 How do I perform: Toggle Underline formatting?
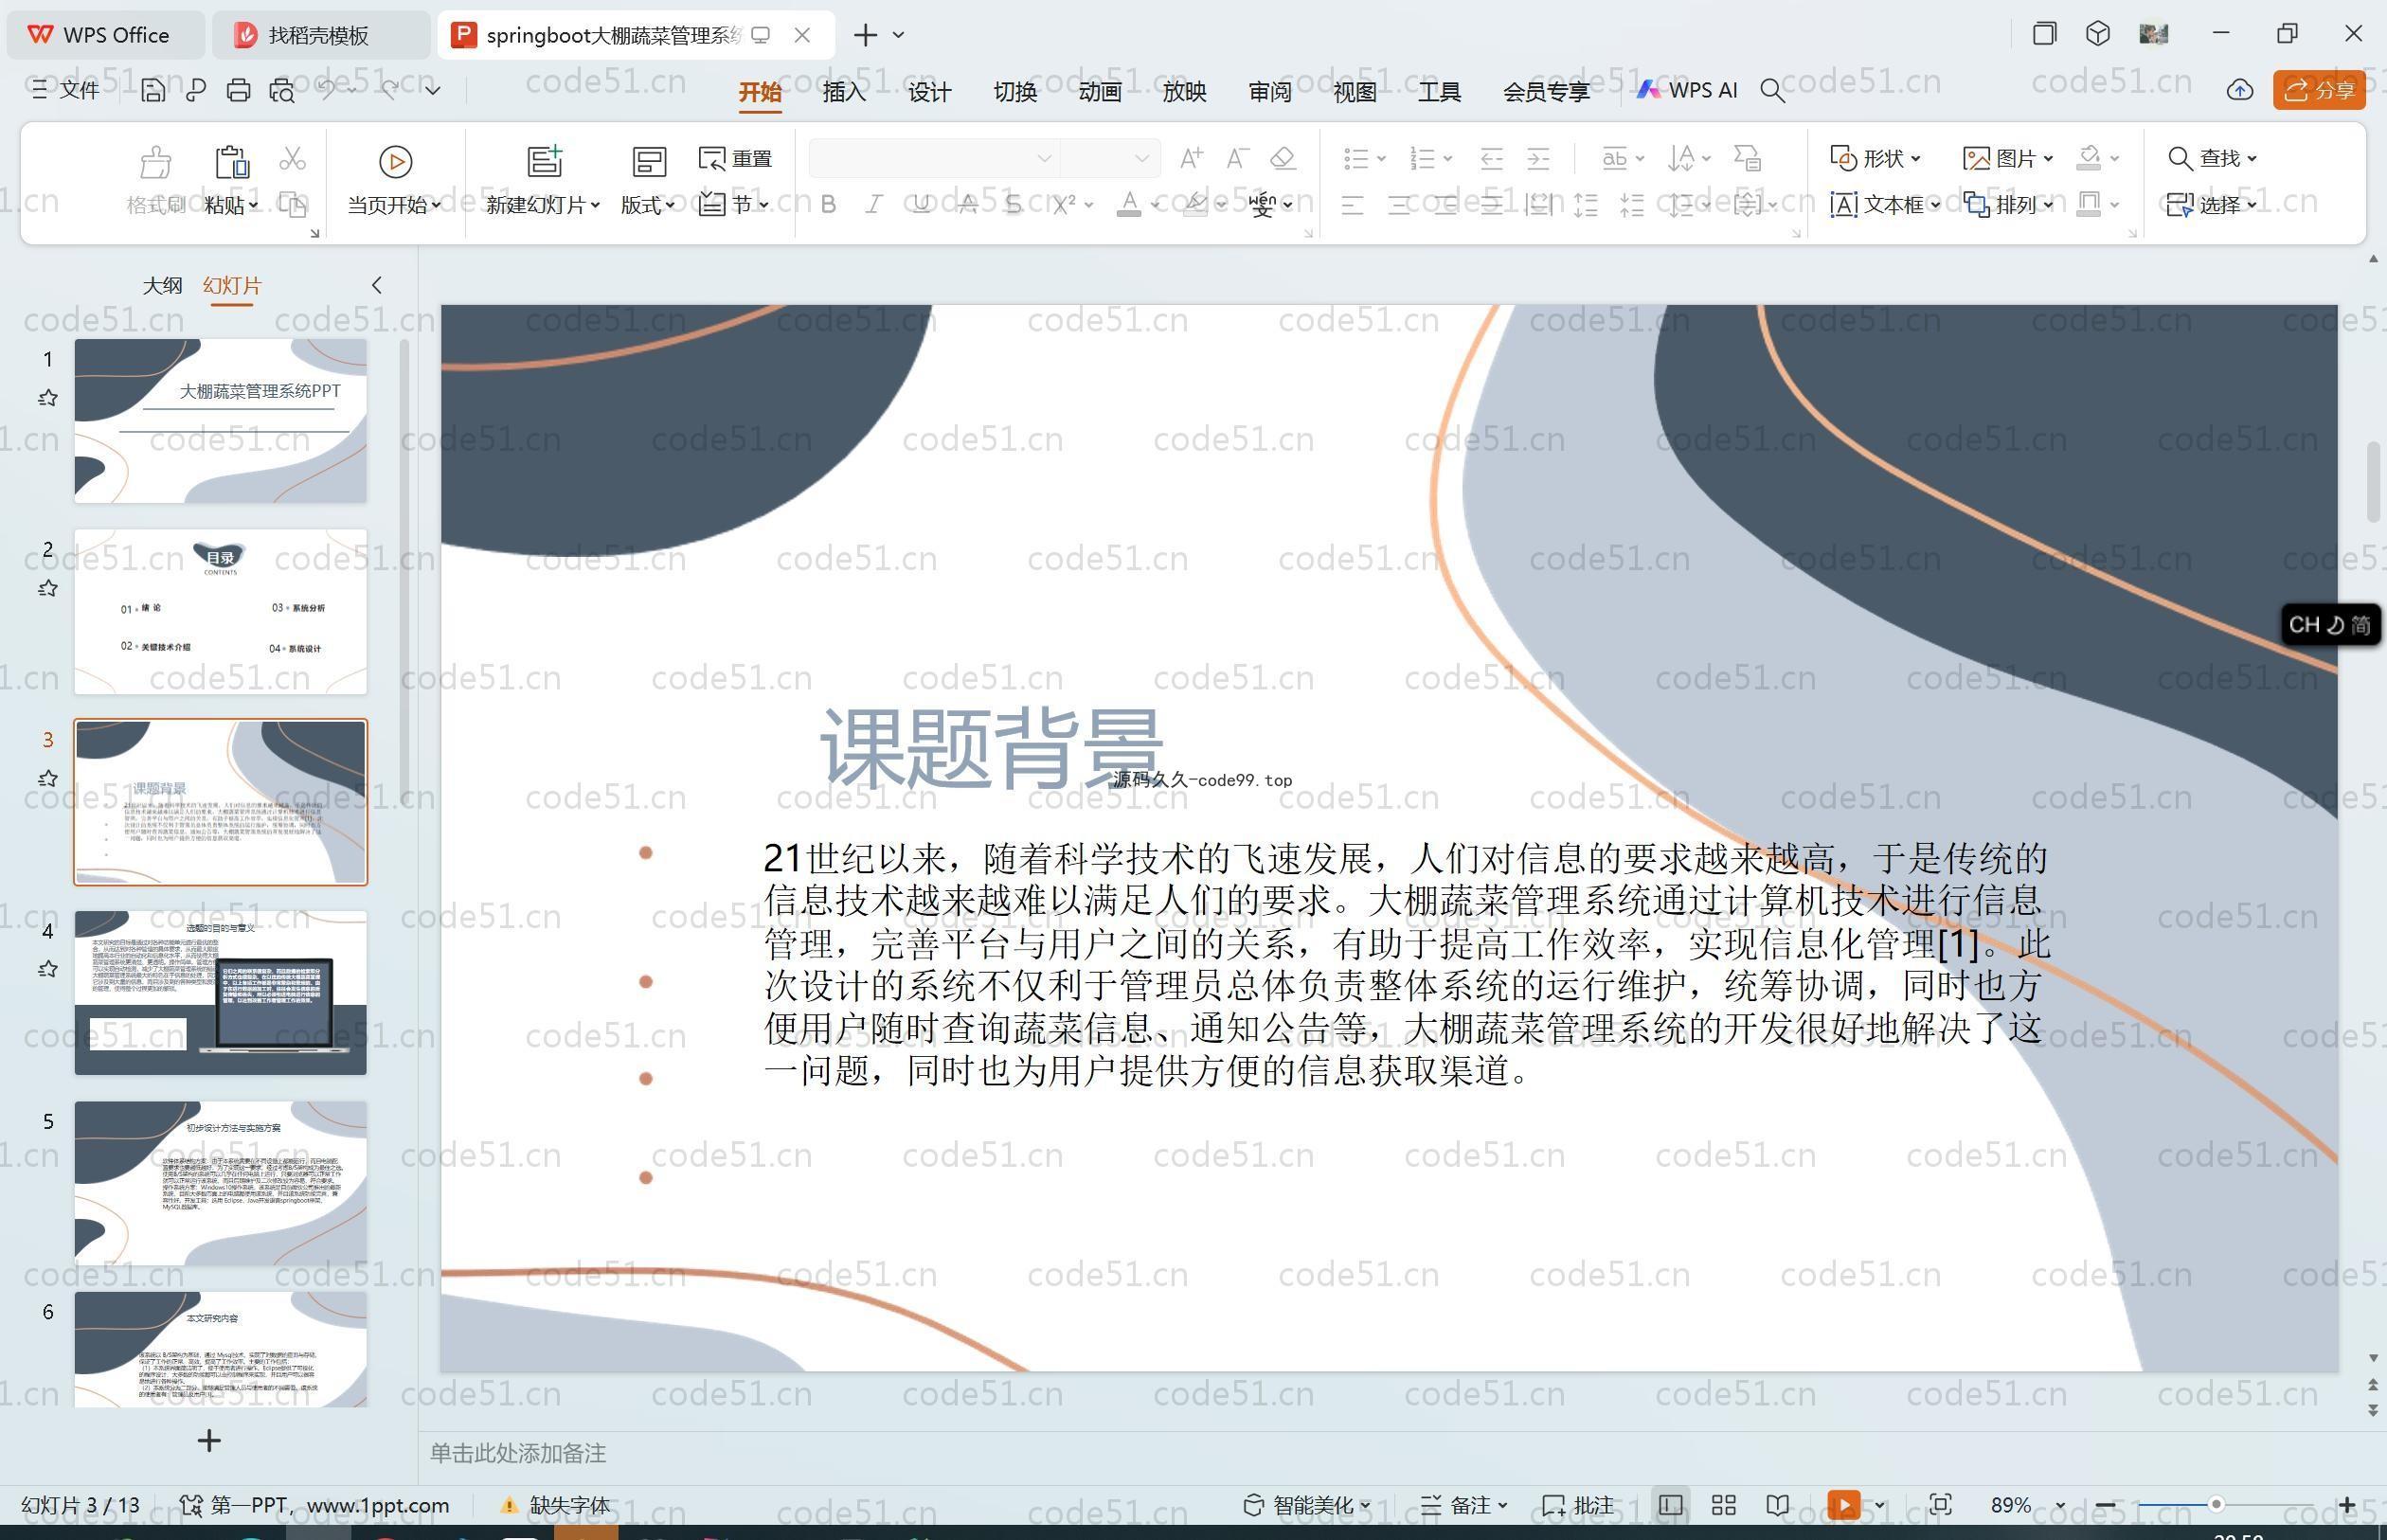[x=921, y=205]
